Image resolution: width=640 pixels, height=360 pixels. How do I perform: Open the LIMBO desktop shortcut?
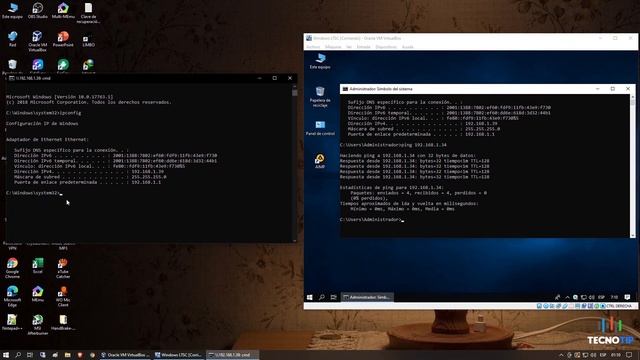click(x=88, y=41)
